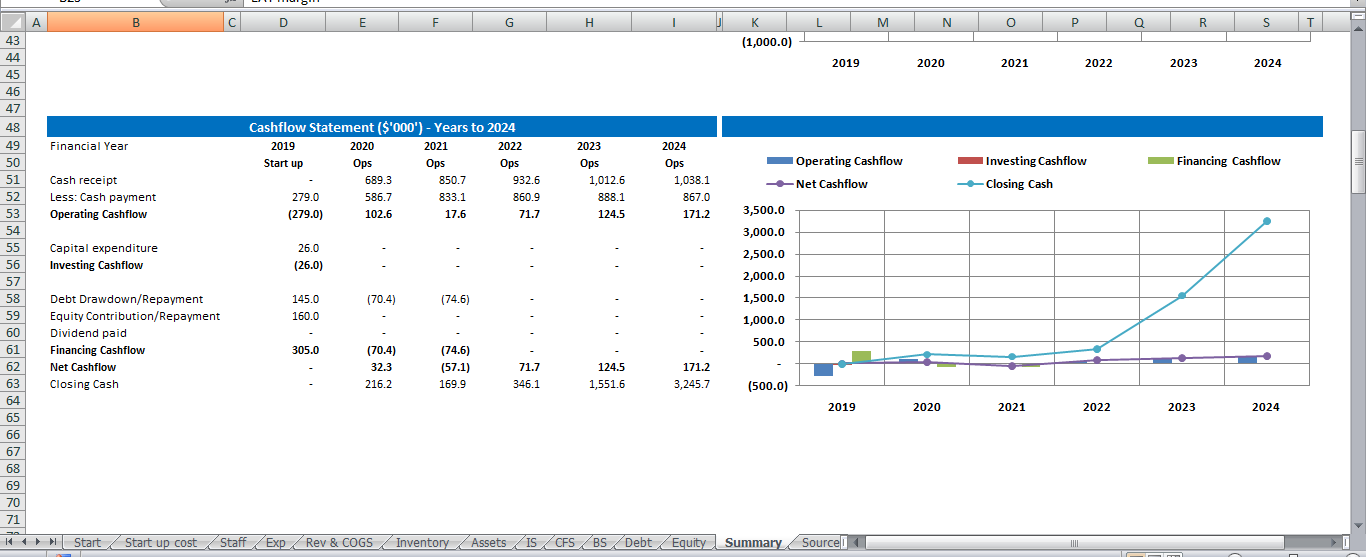1366x557 pixels.
Task: Open the Source sheet tab
Action: tap(820, 543)
